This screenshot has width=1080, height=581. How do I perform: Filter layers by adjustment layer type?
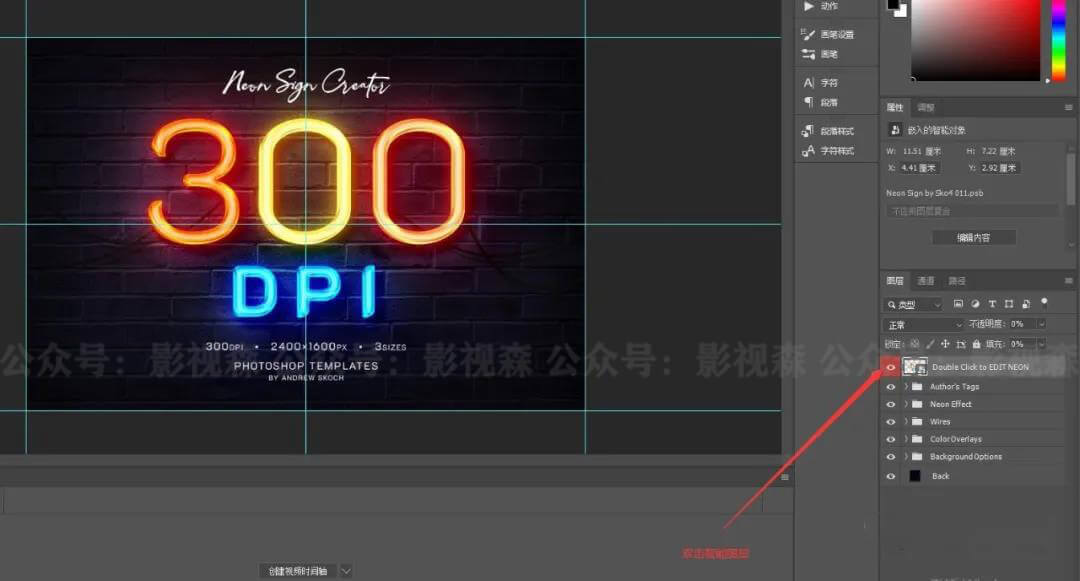(975, 304)
